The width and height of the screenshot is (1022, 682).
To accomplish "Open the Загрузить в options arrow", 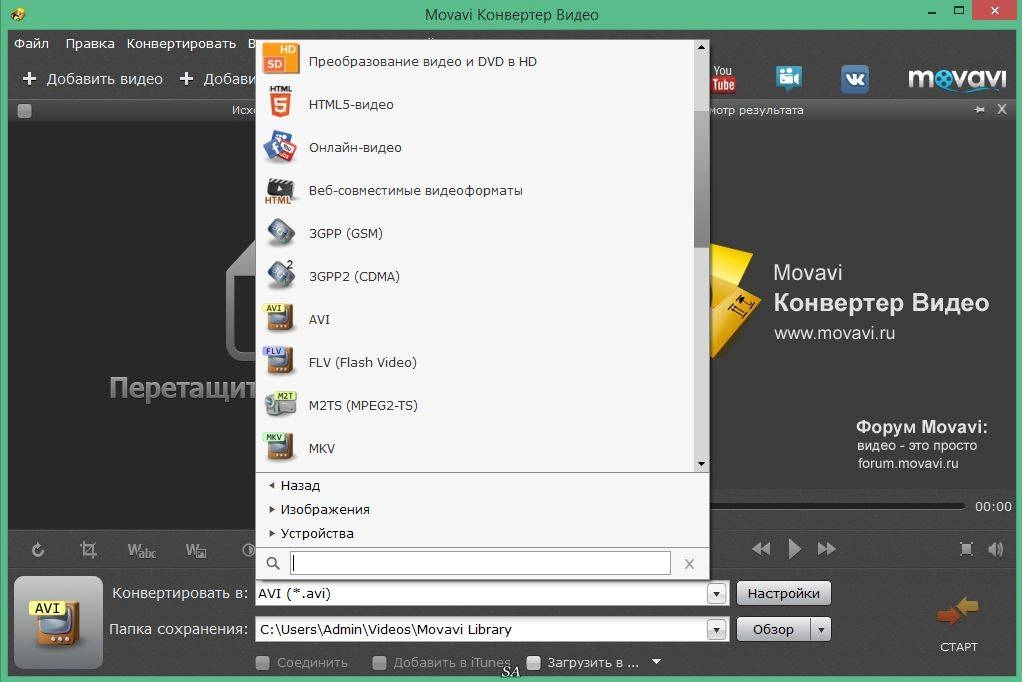I will [656, 662].
